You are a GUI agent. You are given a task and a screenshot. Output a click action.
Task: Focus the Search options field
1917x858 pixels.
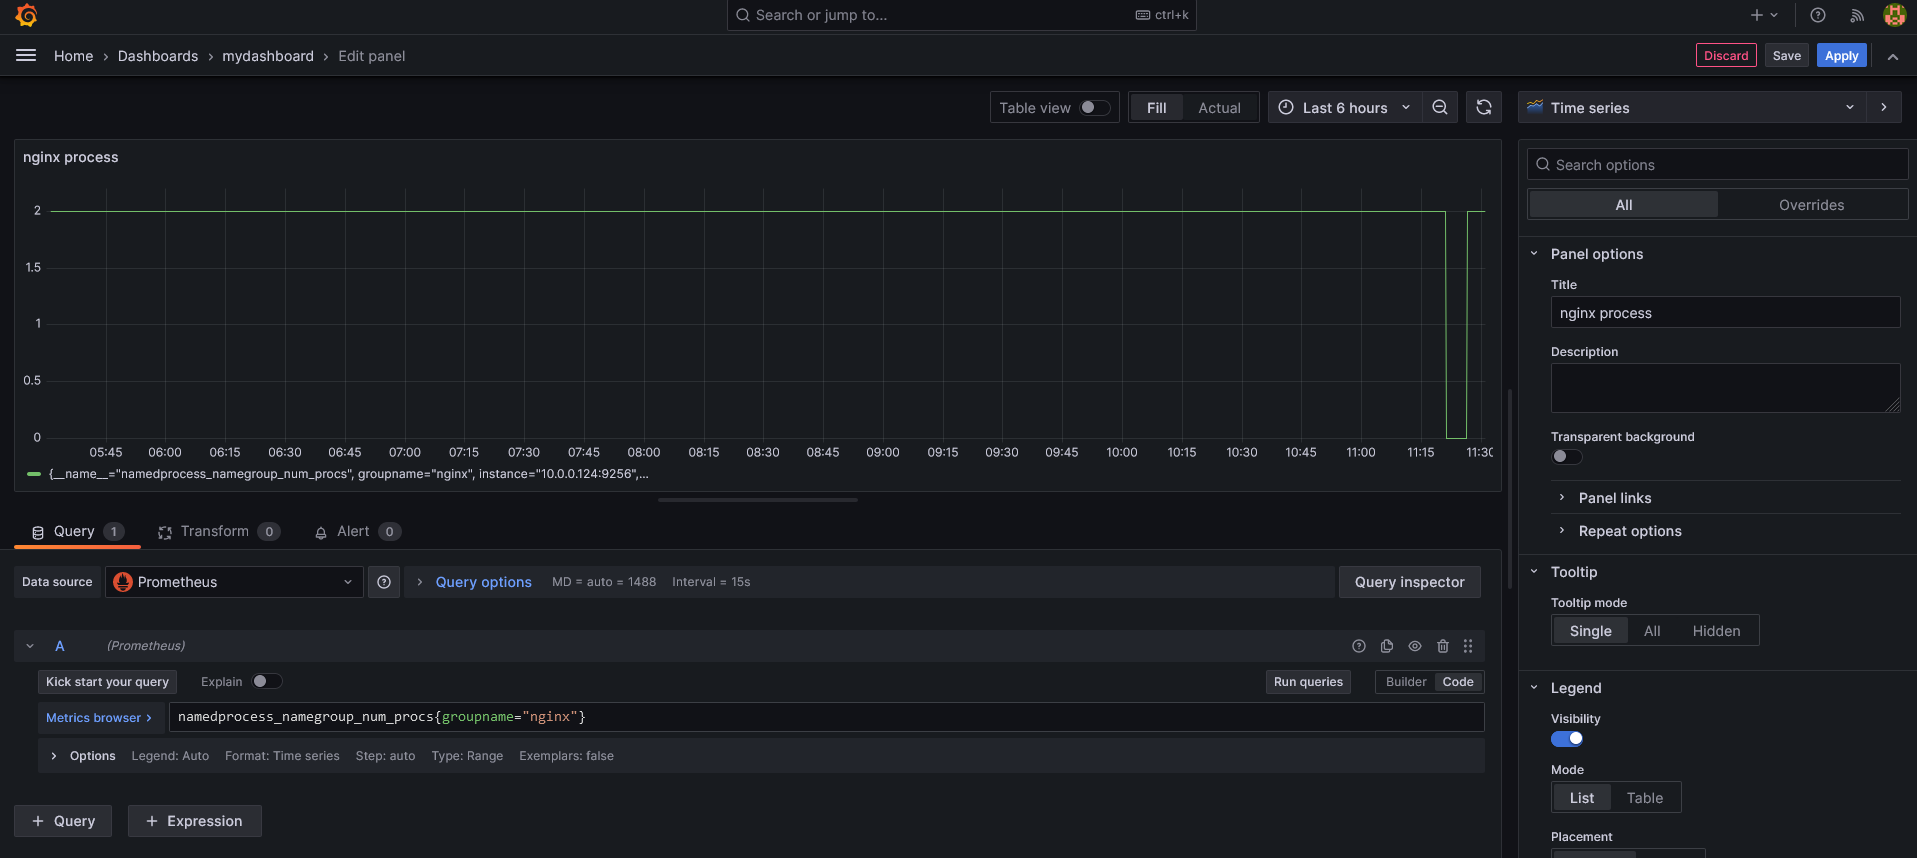(1717, 165)
